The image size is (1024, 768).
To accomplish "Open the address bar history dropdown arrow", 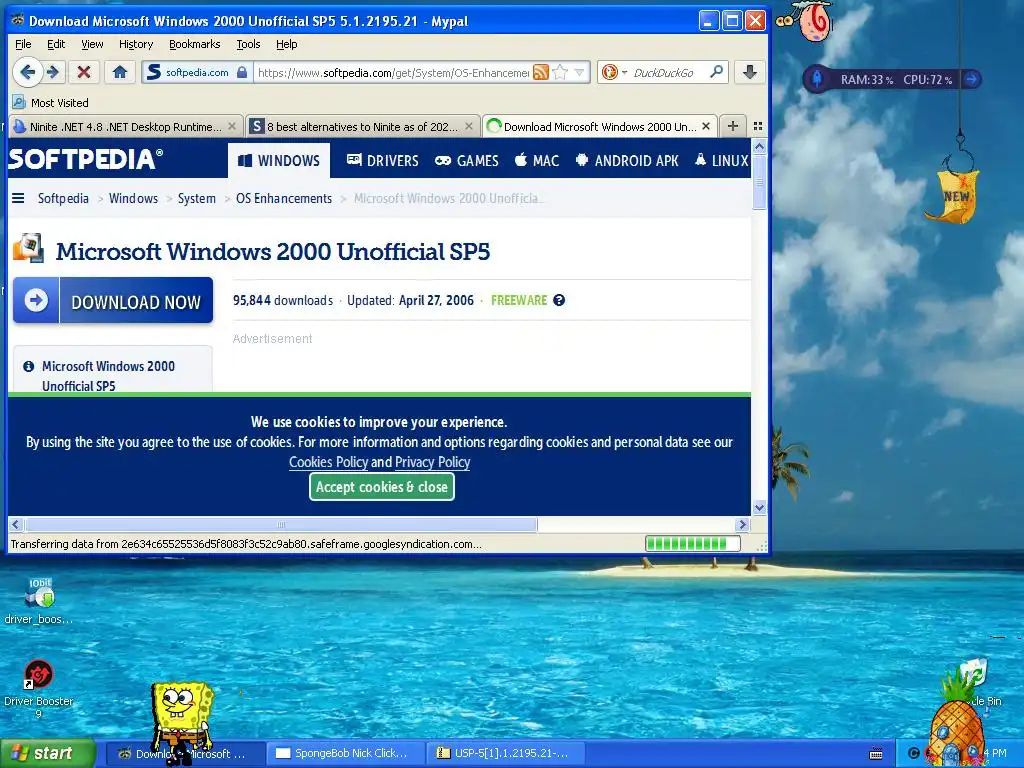I will click(x=579, y=72).
